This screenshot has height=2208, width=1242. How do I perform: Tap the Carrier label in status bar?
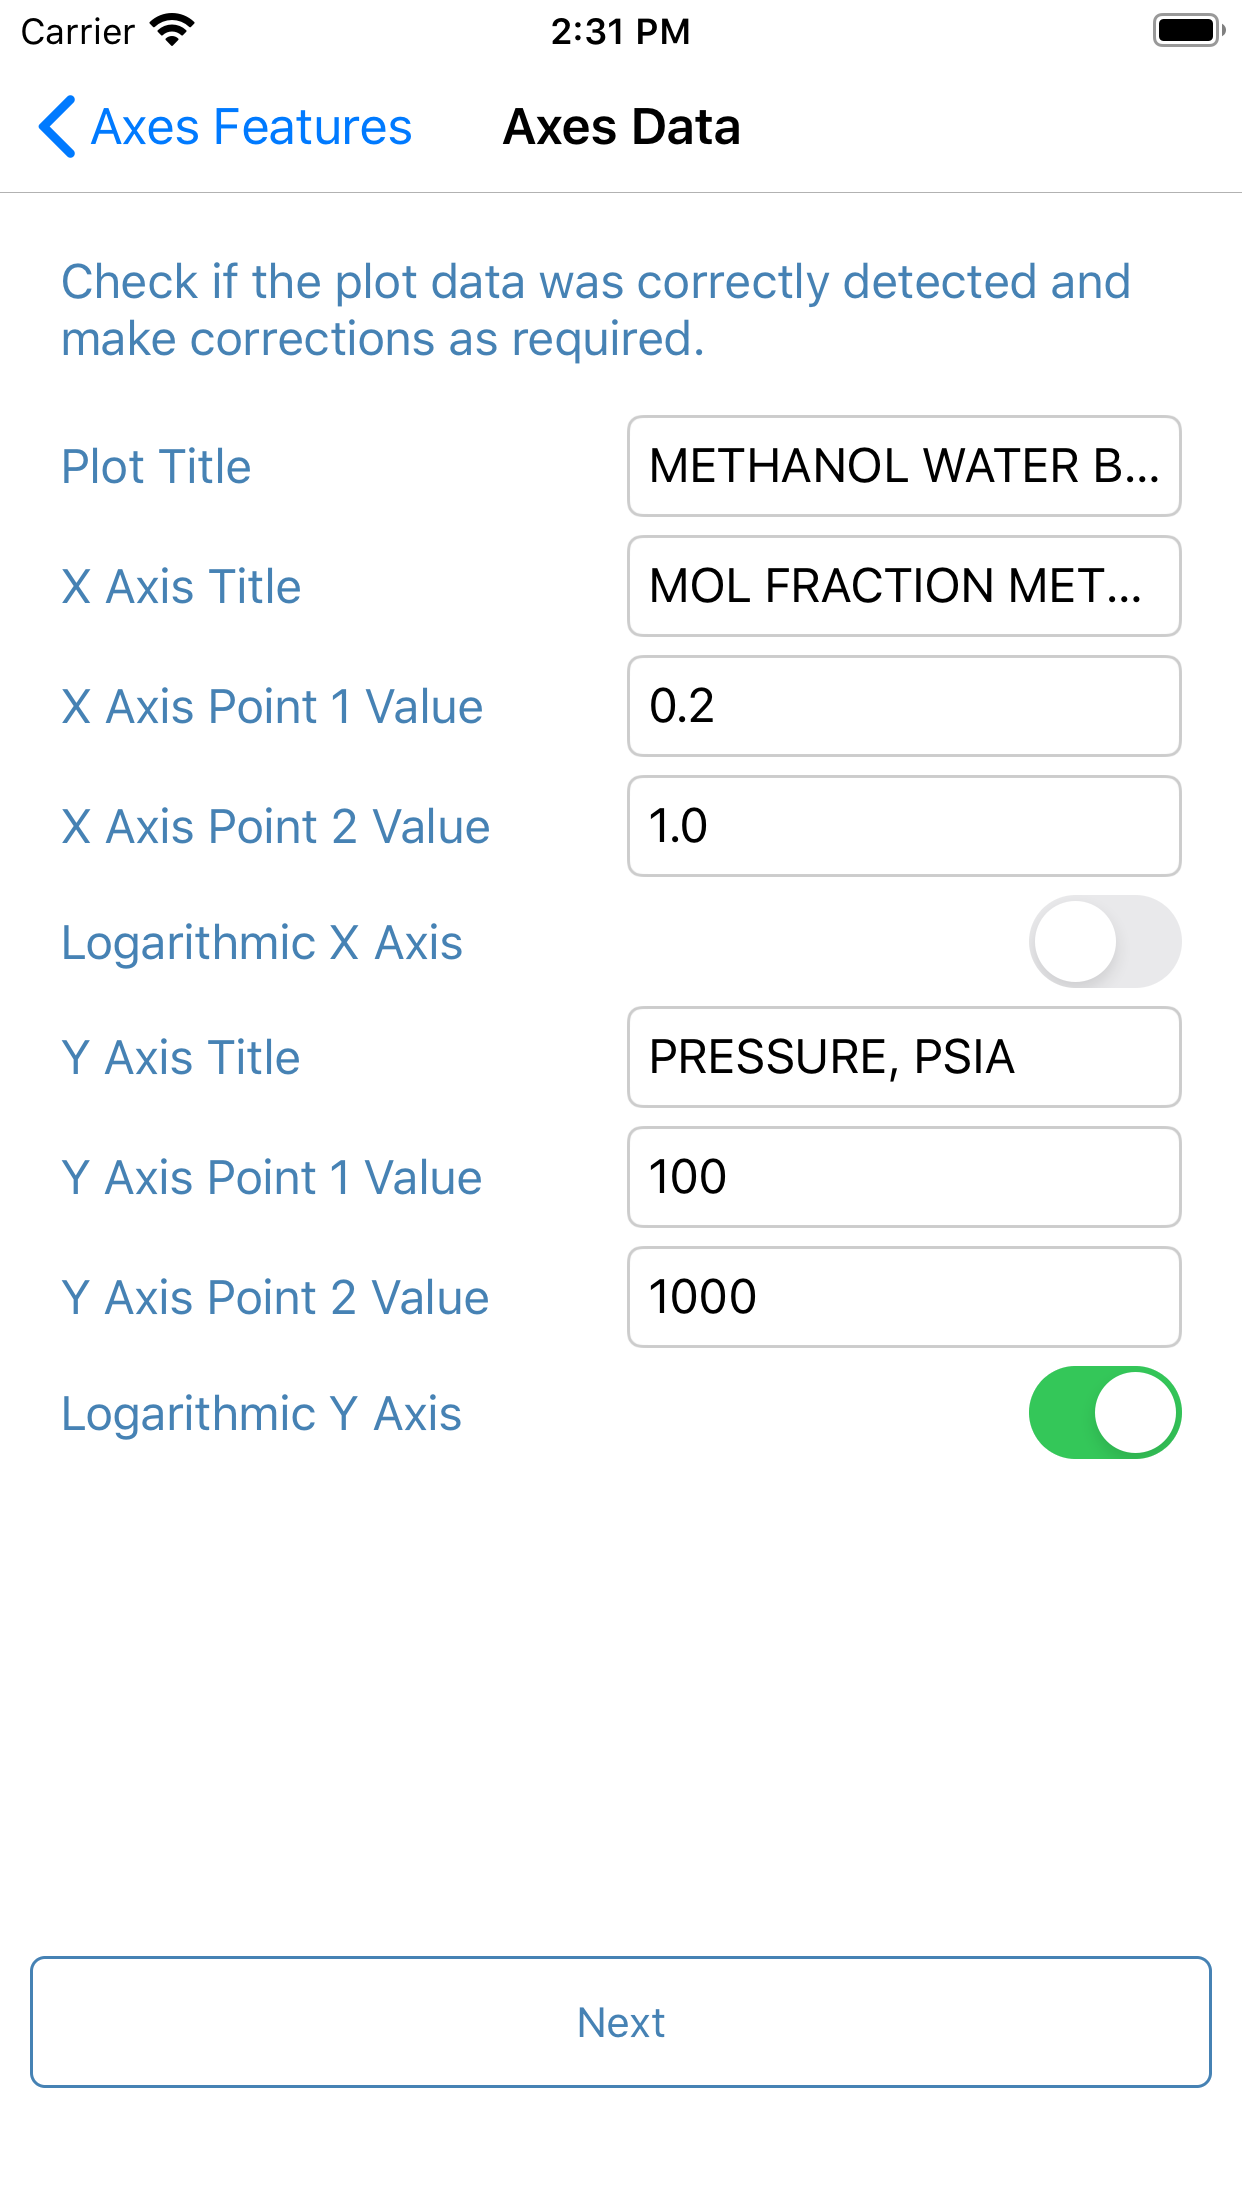[79, 31]
